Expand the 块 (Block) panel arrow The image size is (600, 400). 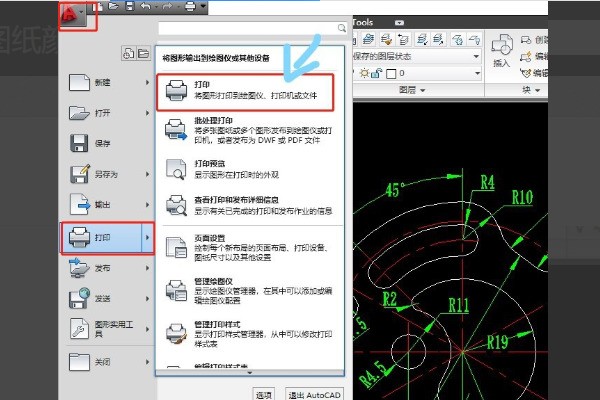coord(535,89)
